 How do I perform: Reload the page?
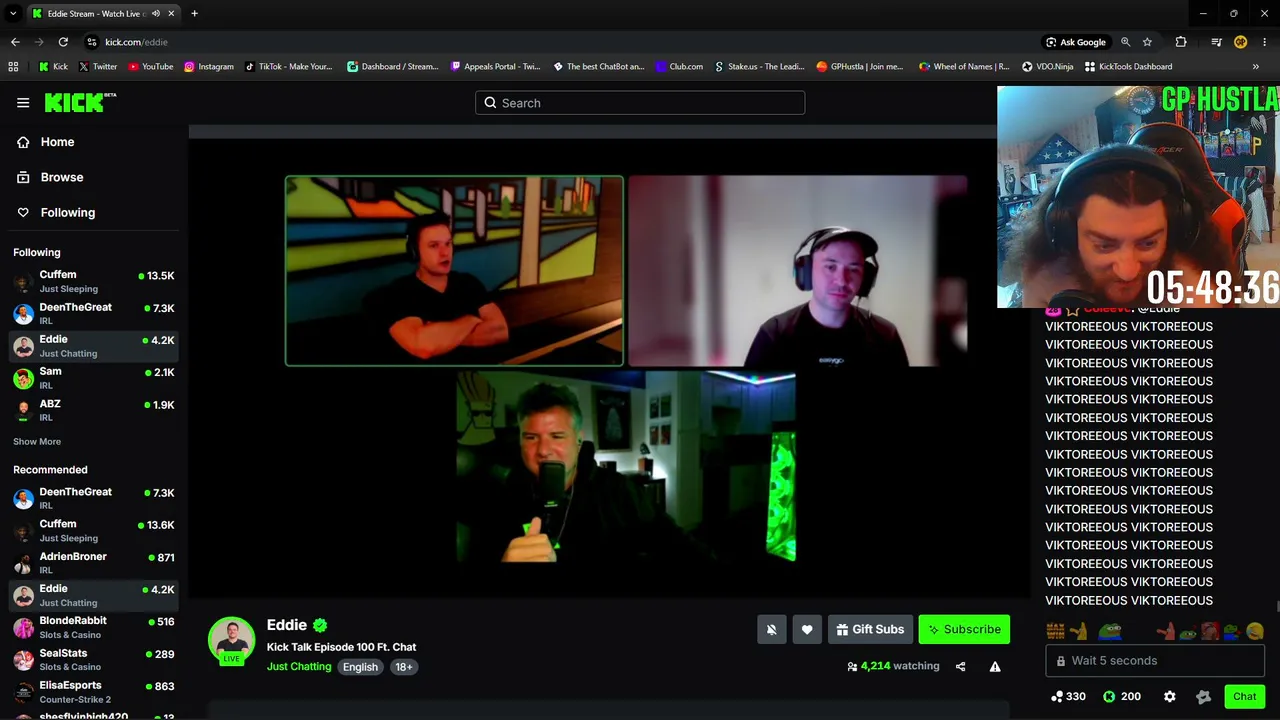[63, 42]
